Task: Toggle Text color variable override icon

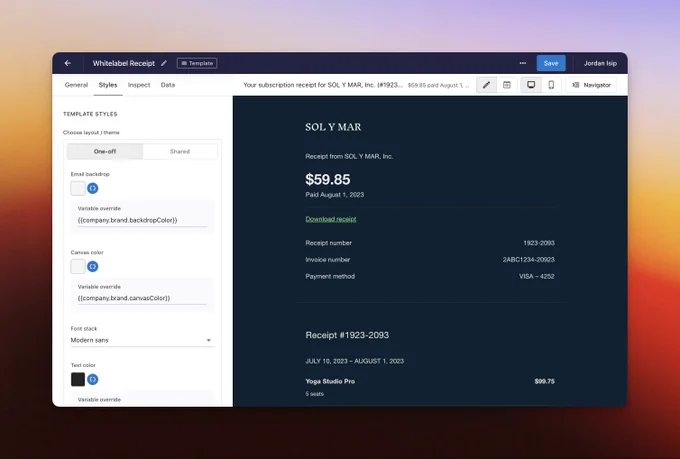Action: click(x=93, y=379)
